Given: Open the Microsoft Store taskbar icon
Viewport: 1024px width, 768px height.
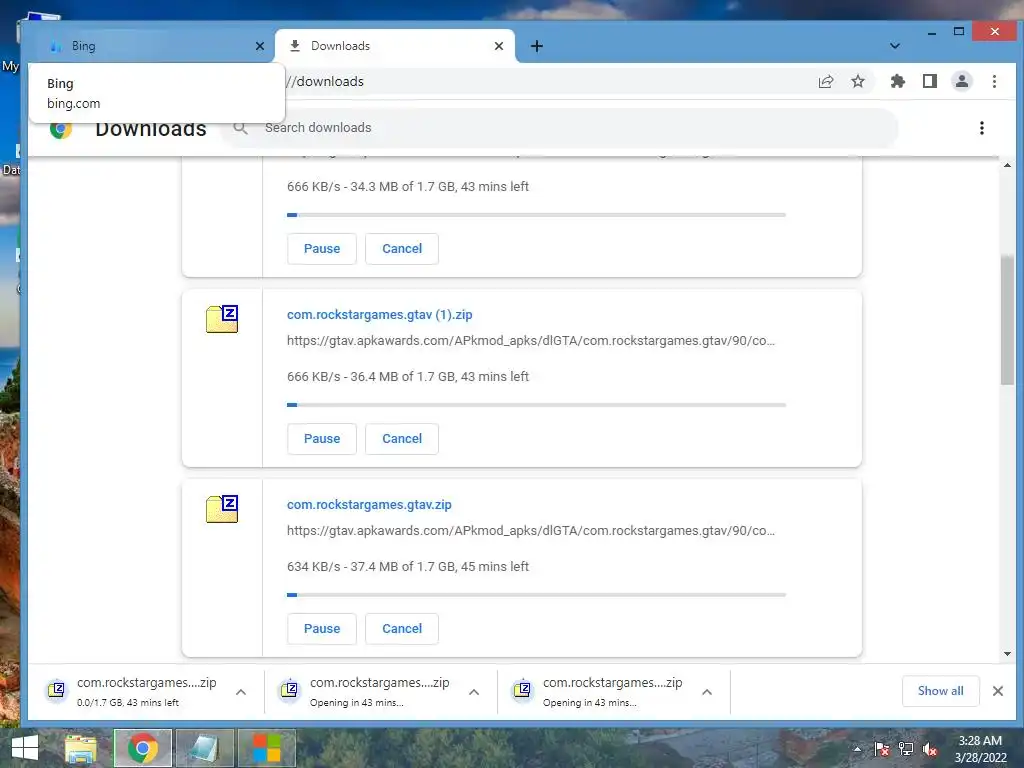Looking at the screenshot, I should [x=266, y=748].
